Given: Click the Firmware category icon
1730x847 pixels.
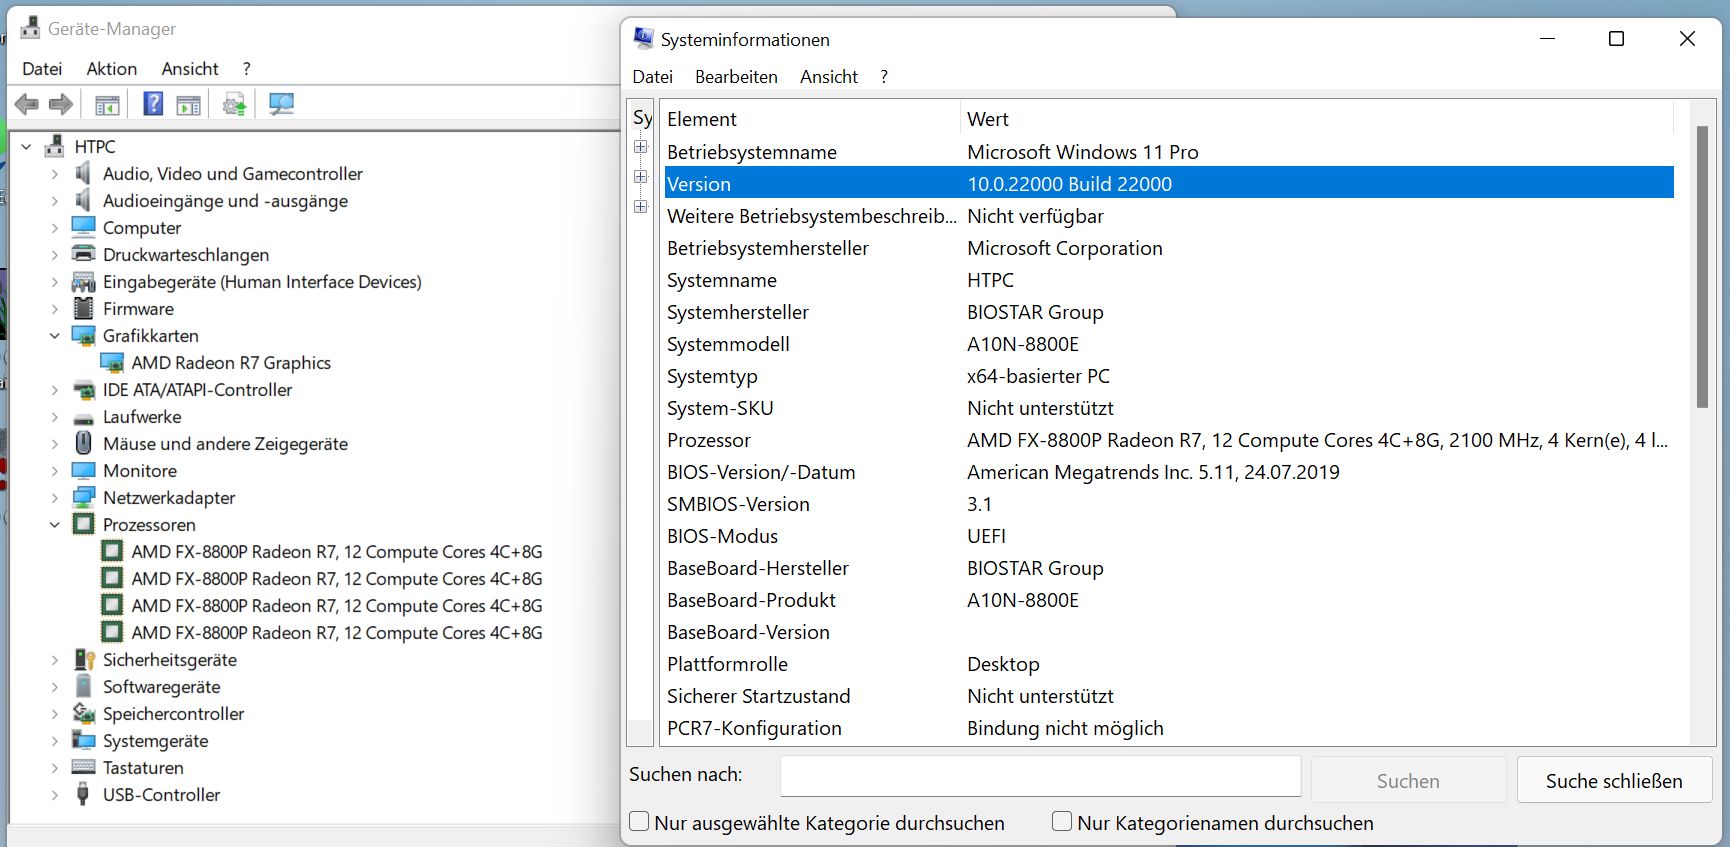Looking at the screenshot, I should 84,309.
